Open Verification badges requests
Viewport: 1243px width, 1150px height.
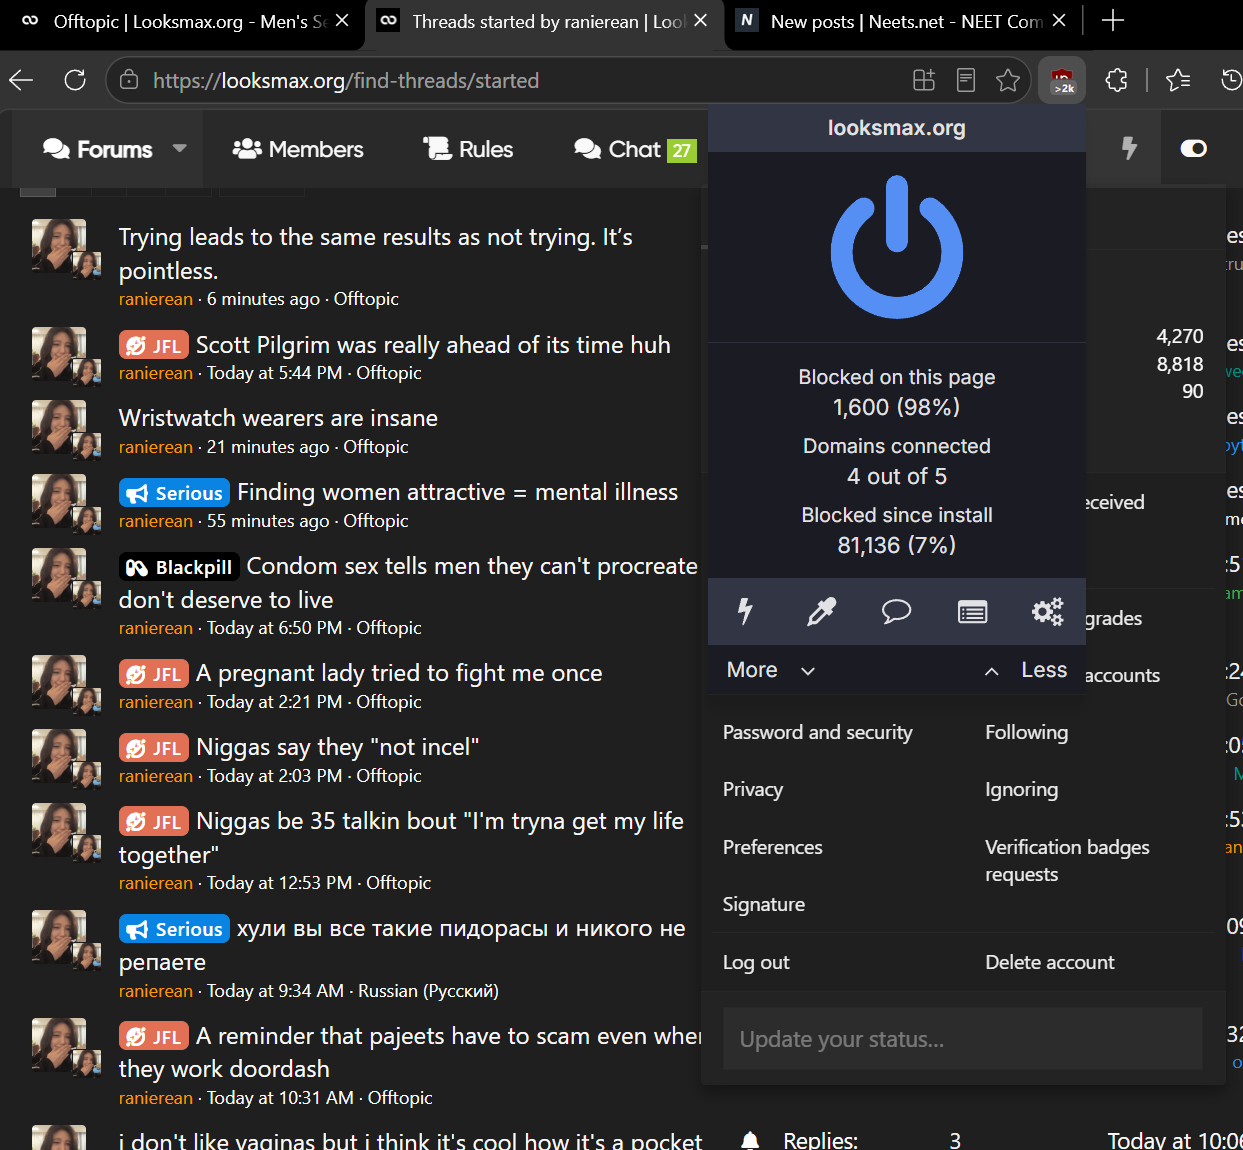(x=1067, y=860)
